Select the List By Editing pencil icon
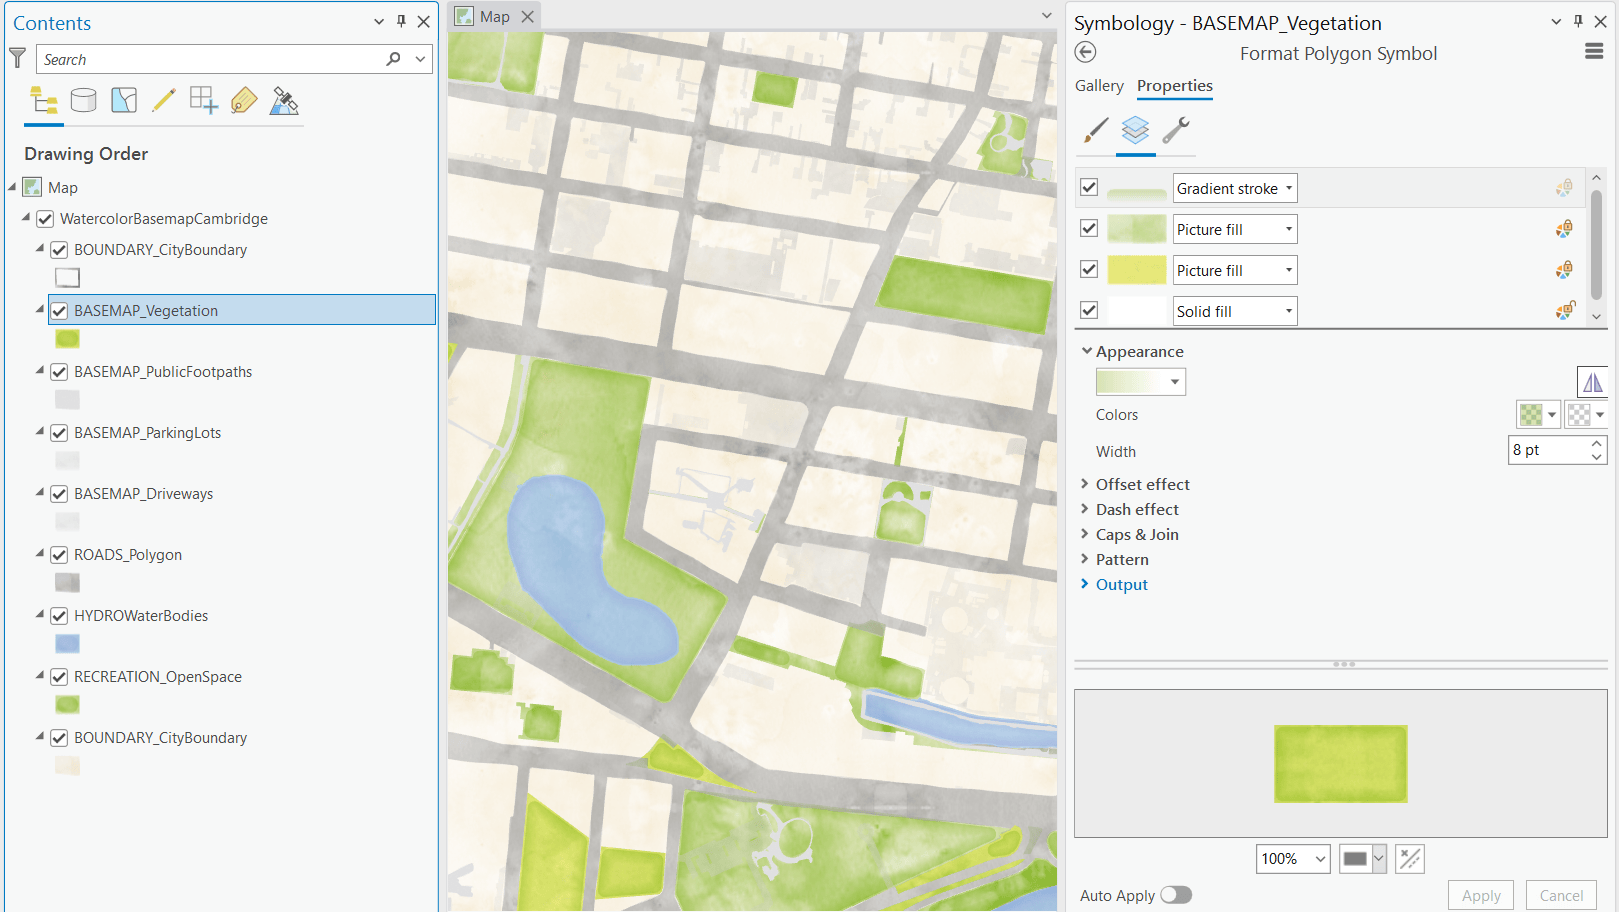This screenshot has width=1619, height=912. click(164, 100)
